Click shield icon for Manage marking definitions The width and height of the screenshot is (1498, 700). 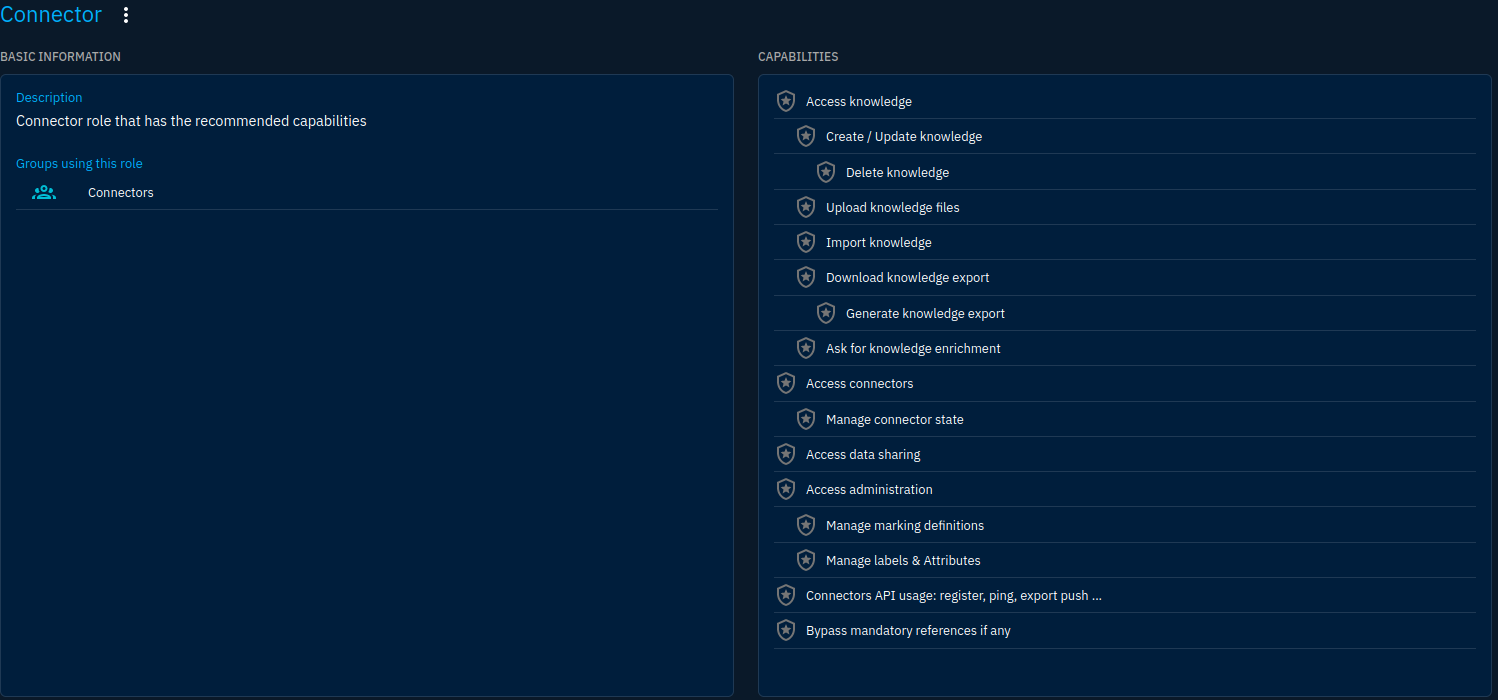(x=806, y=525)
